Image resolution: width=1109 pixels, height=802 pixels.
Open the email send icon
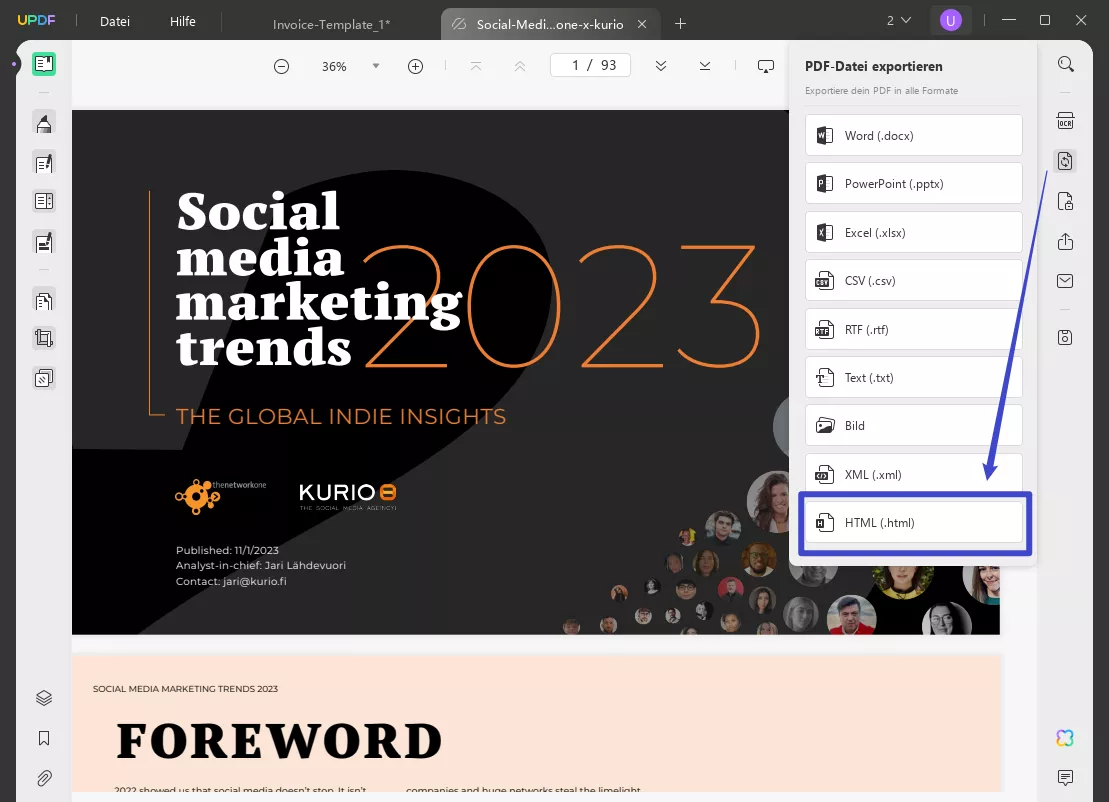tap(1065, 281)
